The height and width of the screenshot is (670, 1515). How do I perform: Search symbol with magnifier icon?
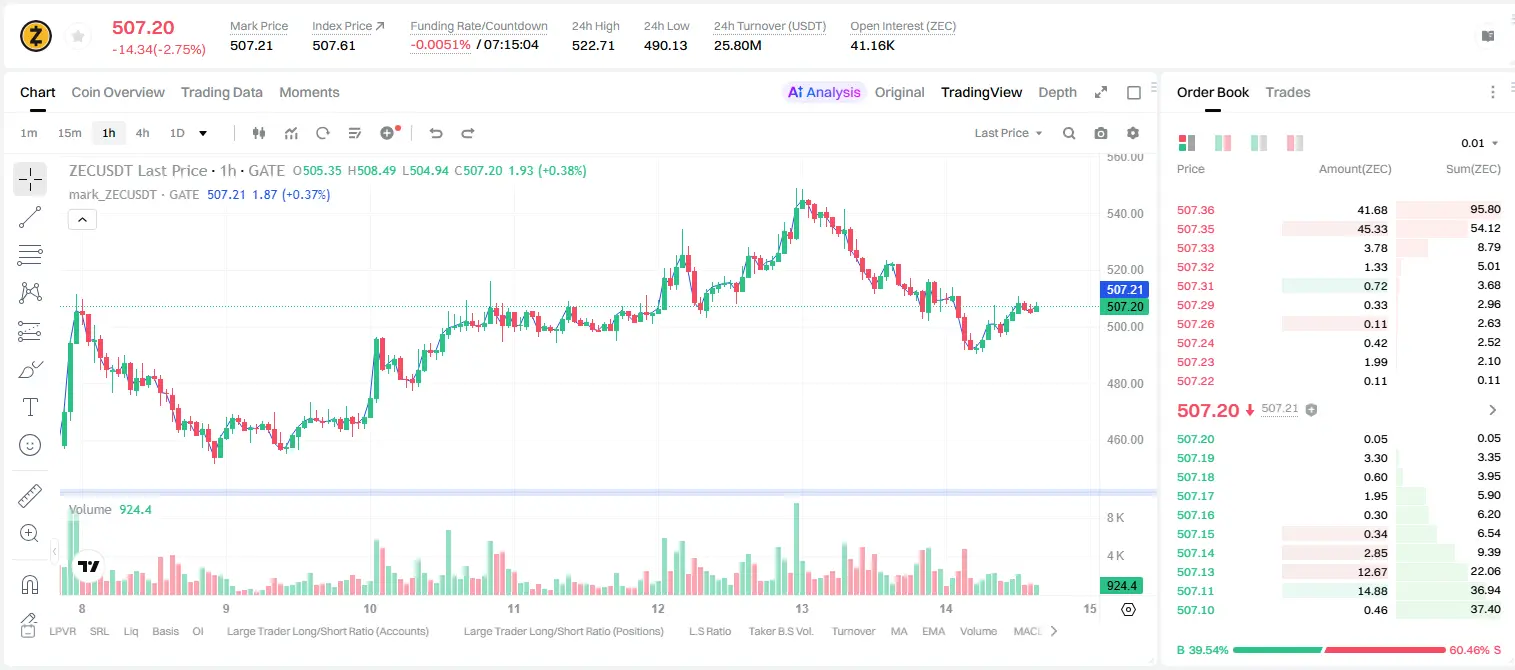click(x=1069, y=133)
